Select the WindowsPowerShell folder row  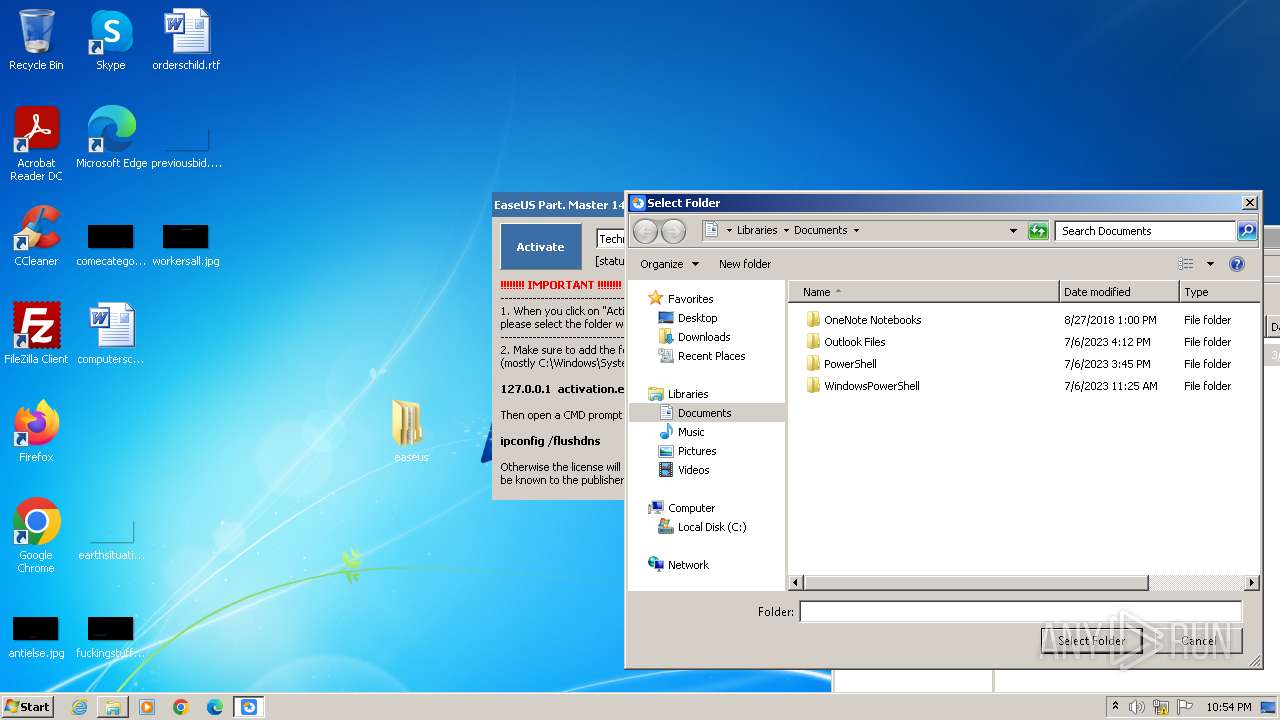coord(871,386)
